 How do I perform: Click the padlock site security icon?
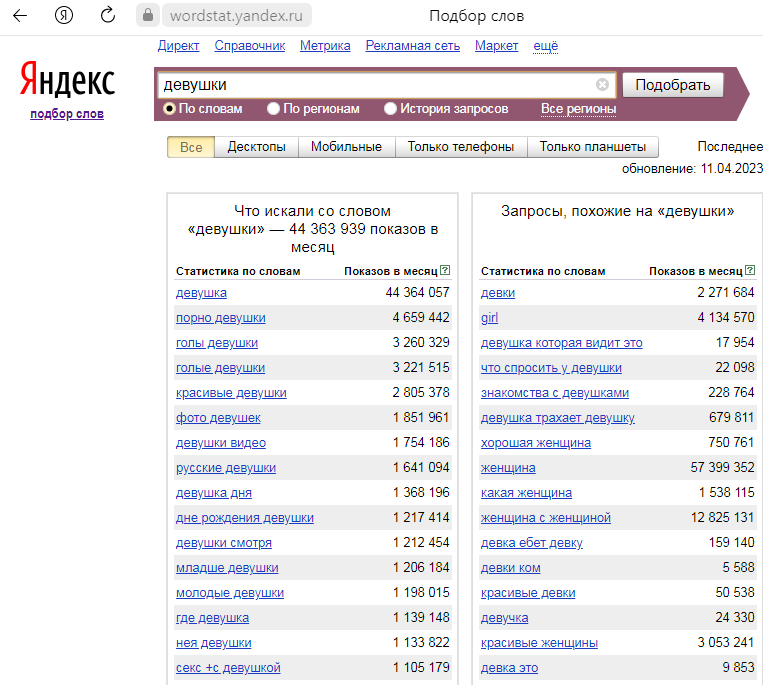pyautogui.click(x=148, y=15)
